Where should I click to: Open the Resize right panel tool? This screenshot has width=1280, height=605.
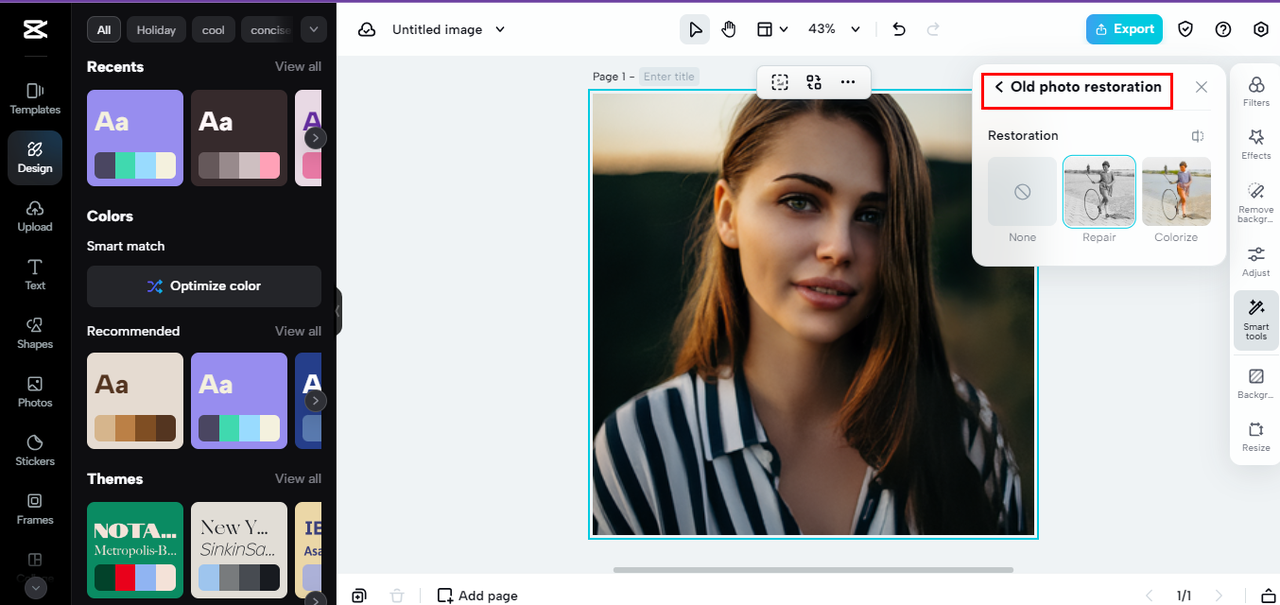[x=1256, y=437]
